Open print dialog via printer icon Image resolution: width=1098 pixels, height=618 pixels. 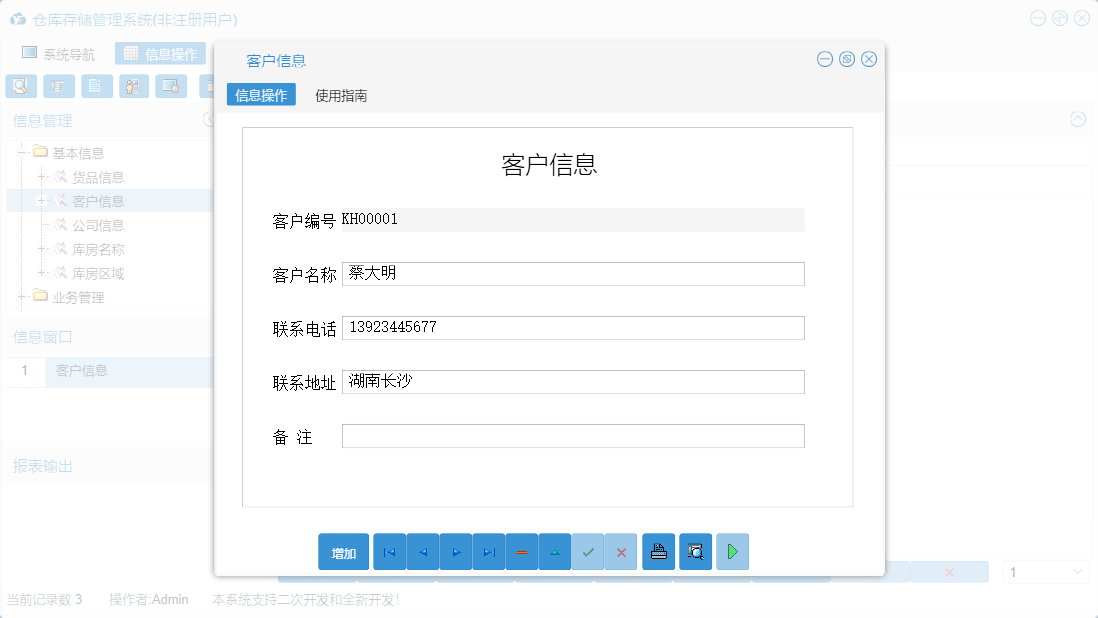click(x=658, y=551)
